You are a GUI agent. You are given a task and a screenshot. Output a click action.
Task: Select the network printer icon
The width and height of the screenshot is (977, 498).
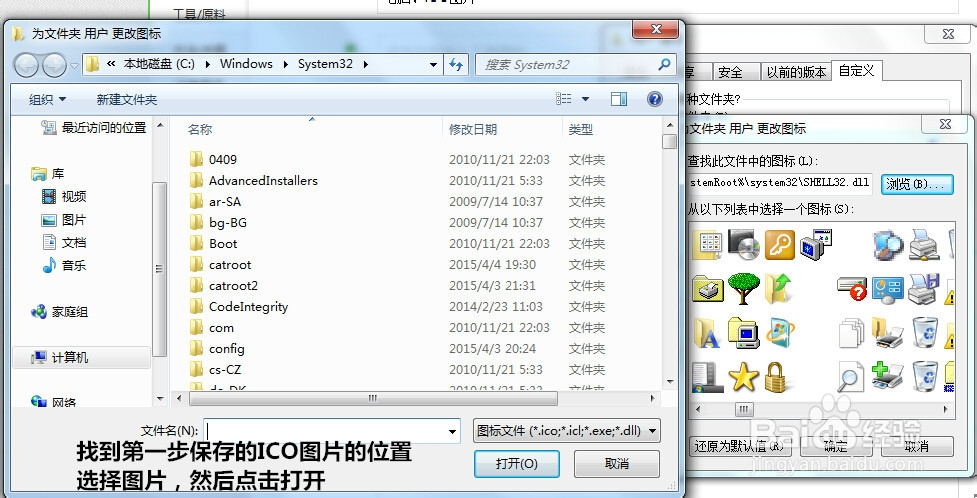(x=925, y=245)
